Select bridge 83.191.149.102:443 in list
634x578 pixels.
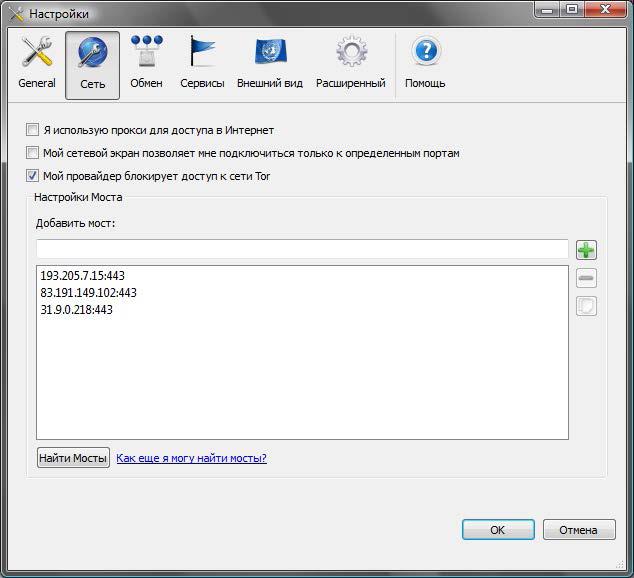(88, 293)
